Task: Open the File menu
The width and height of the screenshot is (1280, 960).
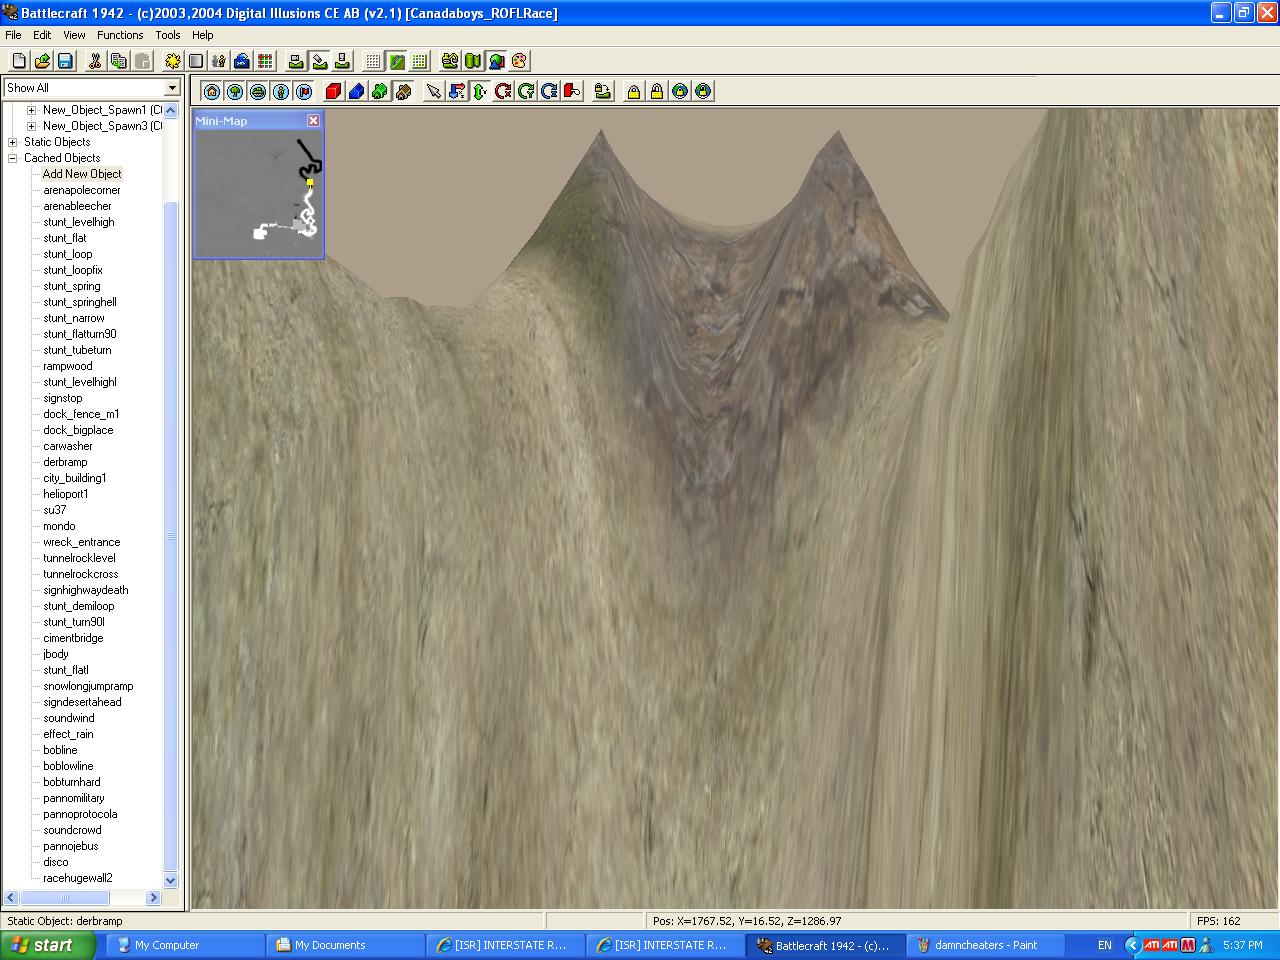Action: pos(13,35)
